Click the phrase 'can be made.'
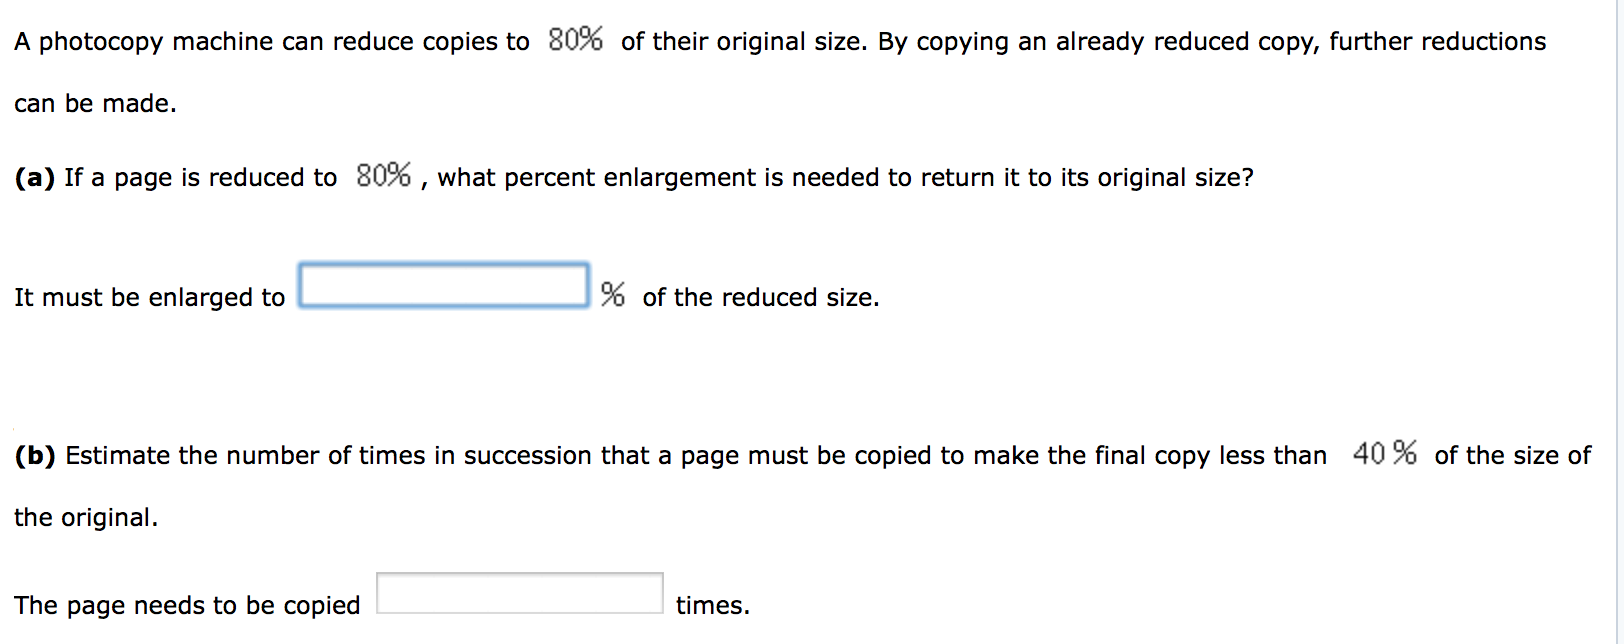Image resolution: width=1624 pixels, height=644 pixels. coord(95,102)
